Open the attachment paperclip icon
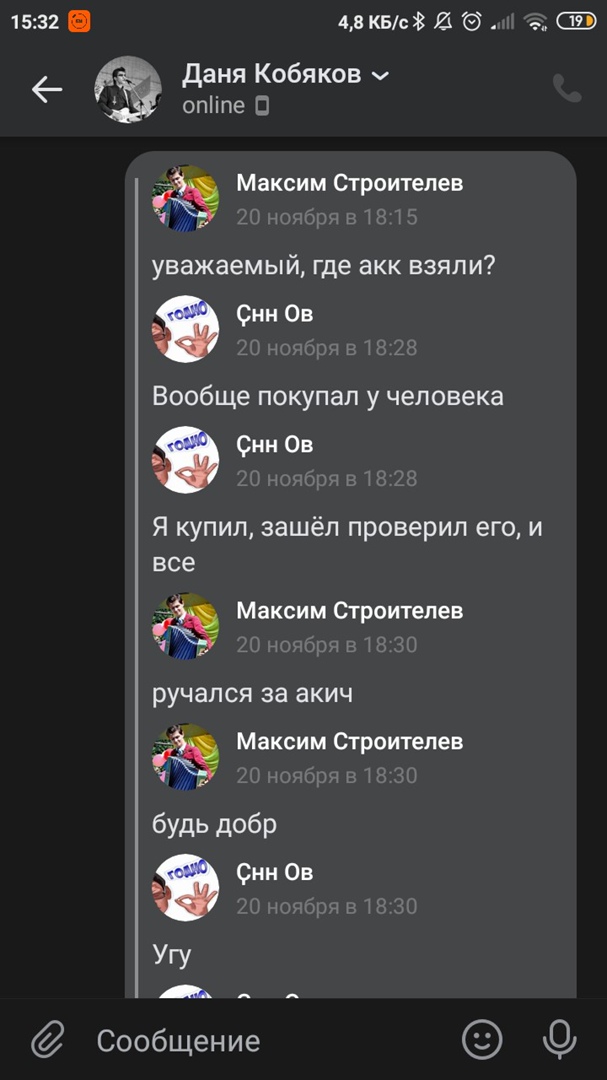 pos(48,1040)
